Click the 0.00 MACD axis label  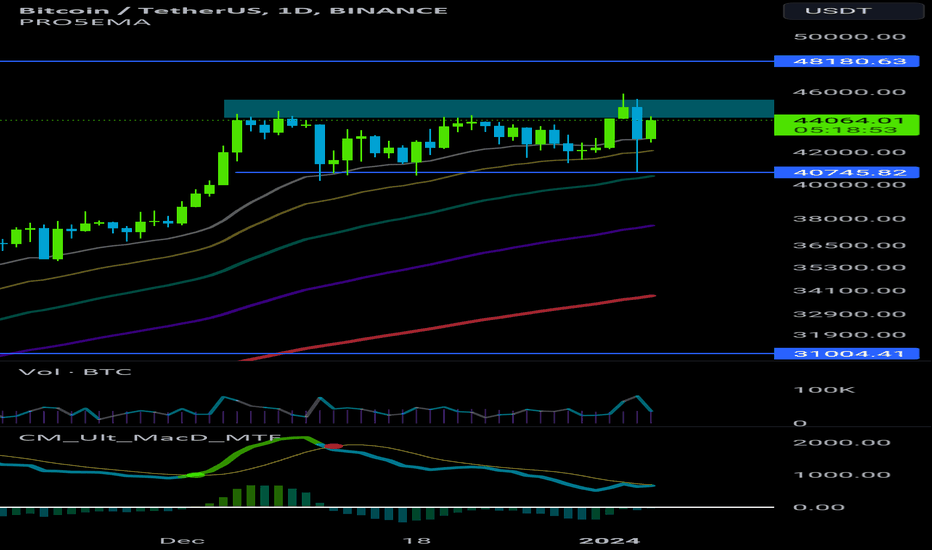coord(818,508)
